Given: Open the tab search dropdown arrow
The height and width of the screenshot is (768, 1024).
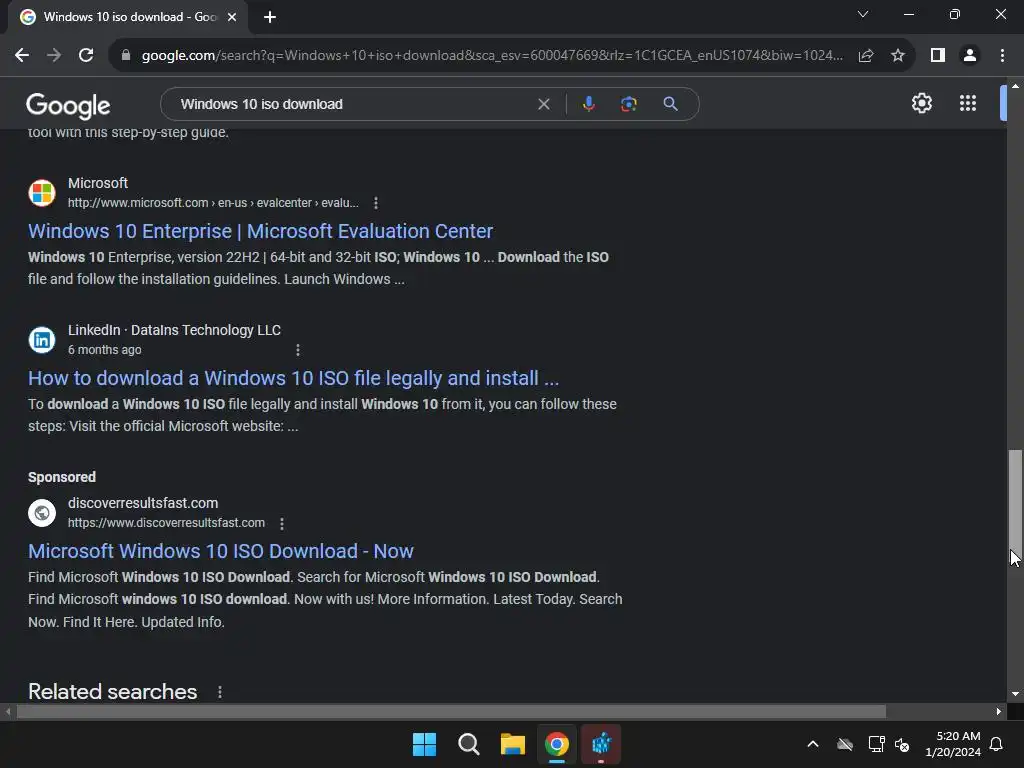Looking at the screenshot, I should [863, 14].
